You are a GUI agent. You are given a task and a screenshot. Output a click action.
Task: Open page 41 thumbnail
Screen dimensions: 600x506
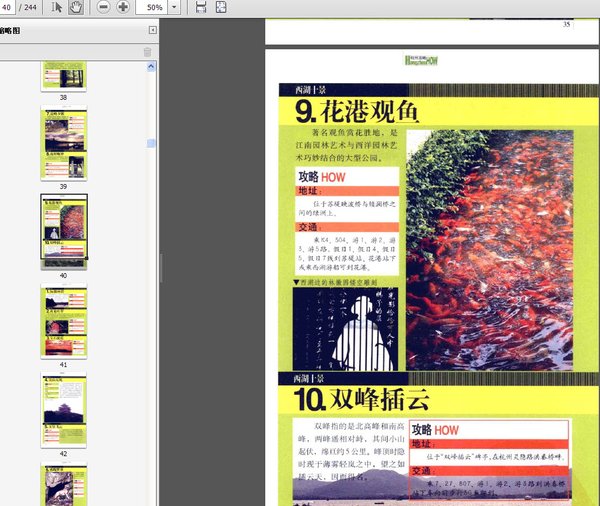coord(64,321)
